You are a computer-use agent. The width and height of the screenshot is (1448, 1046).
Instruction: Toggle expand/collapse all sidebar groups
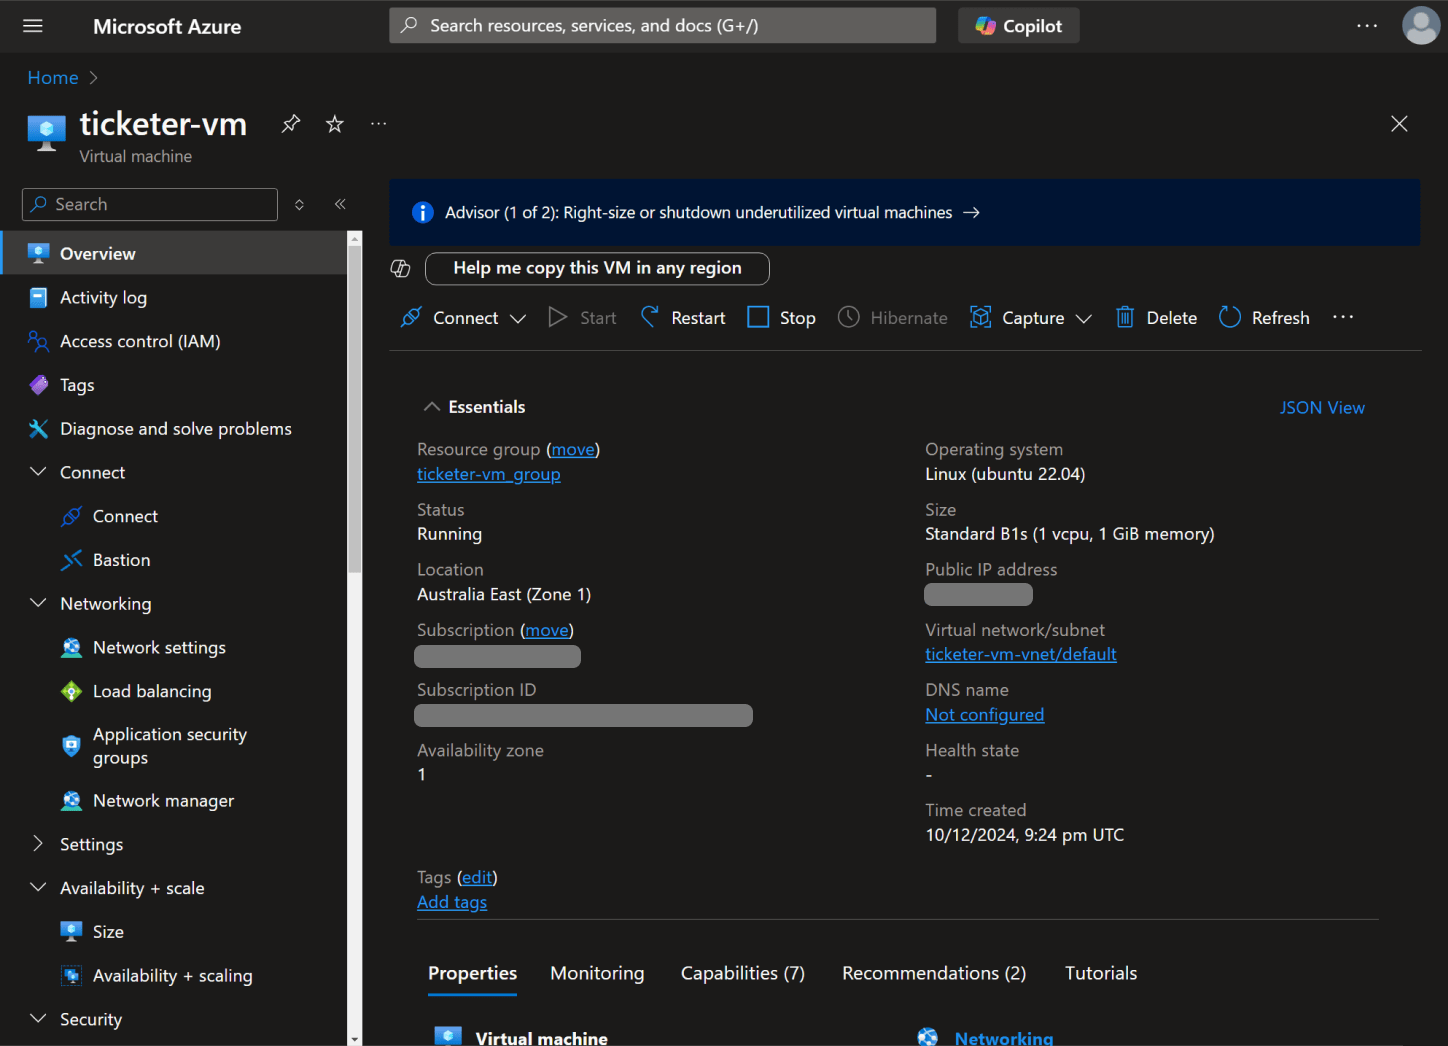coord(299,204)
